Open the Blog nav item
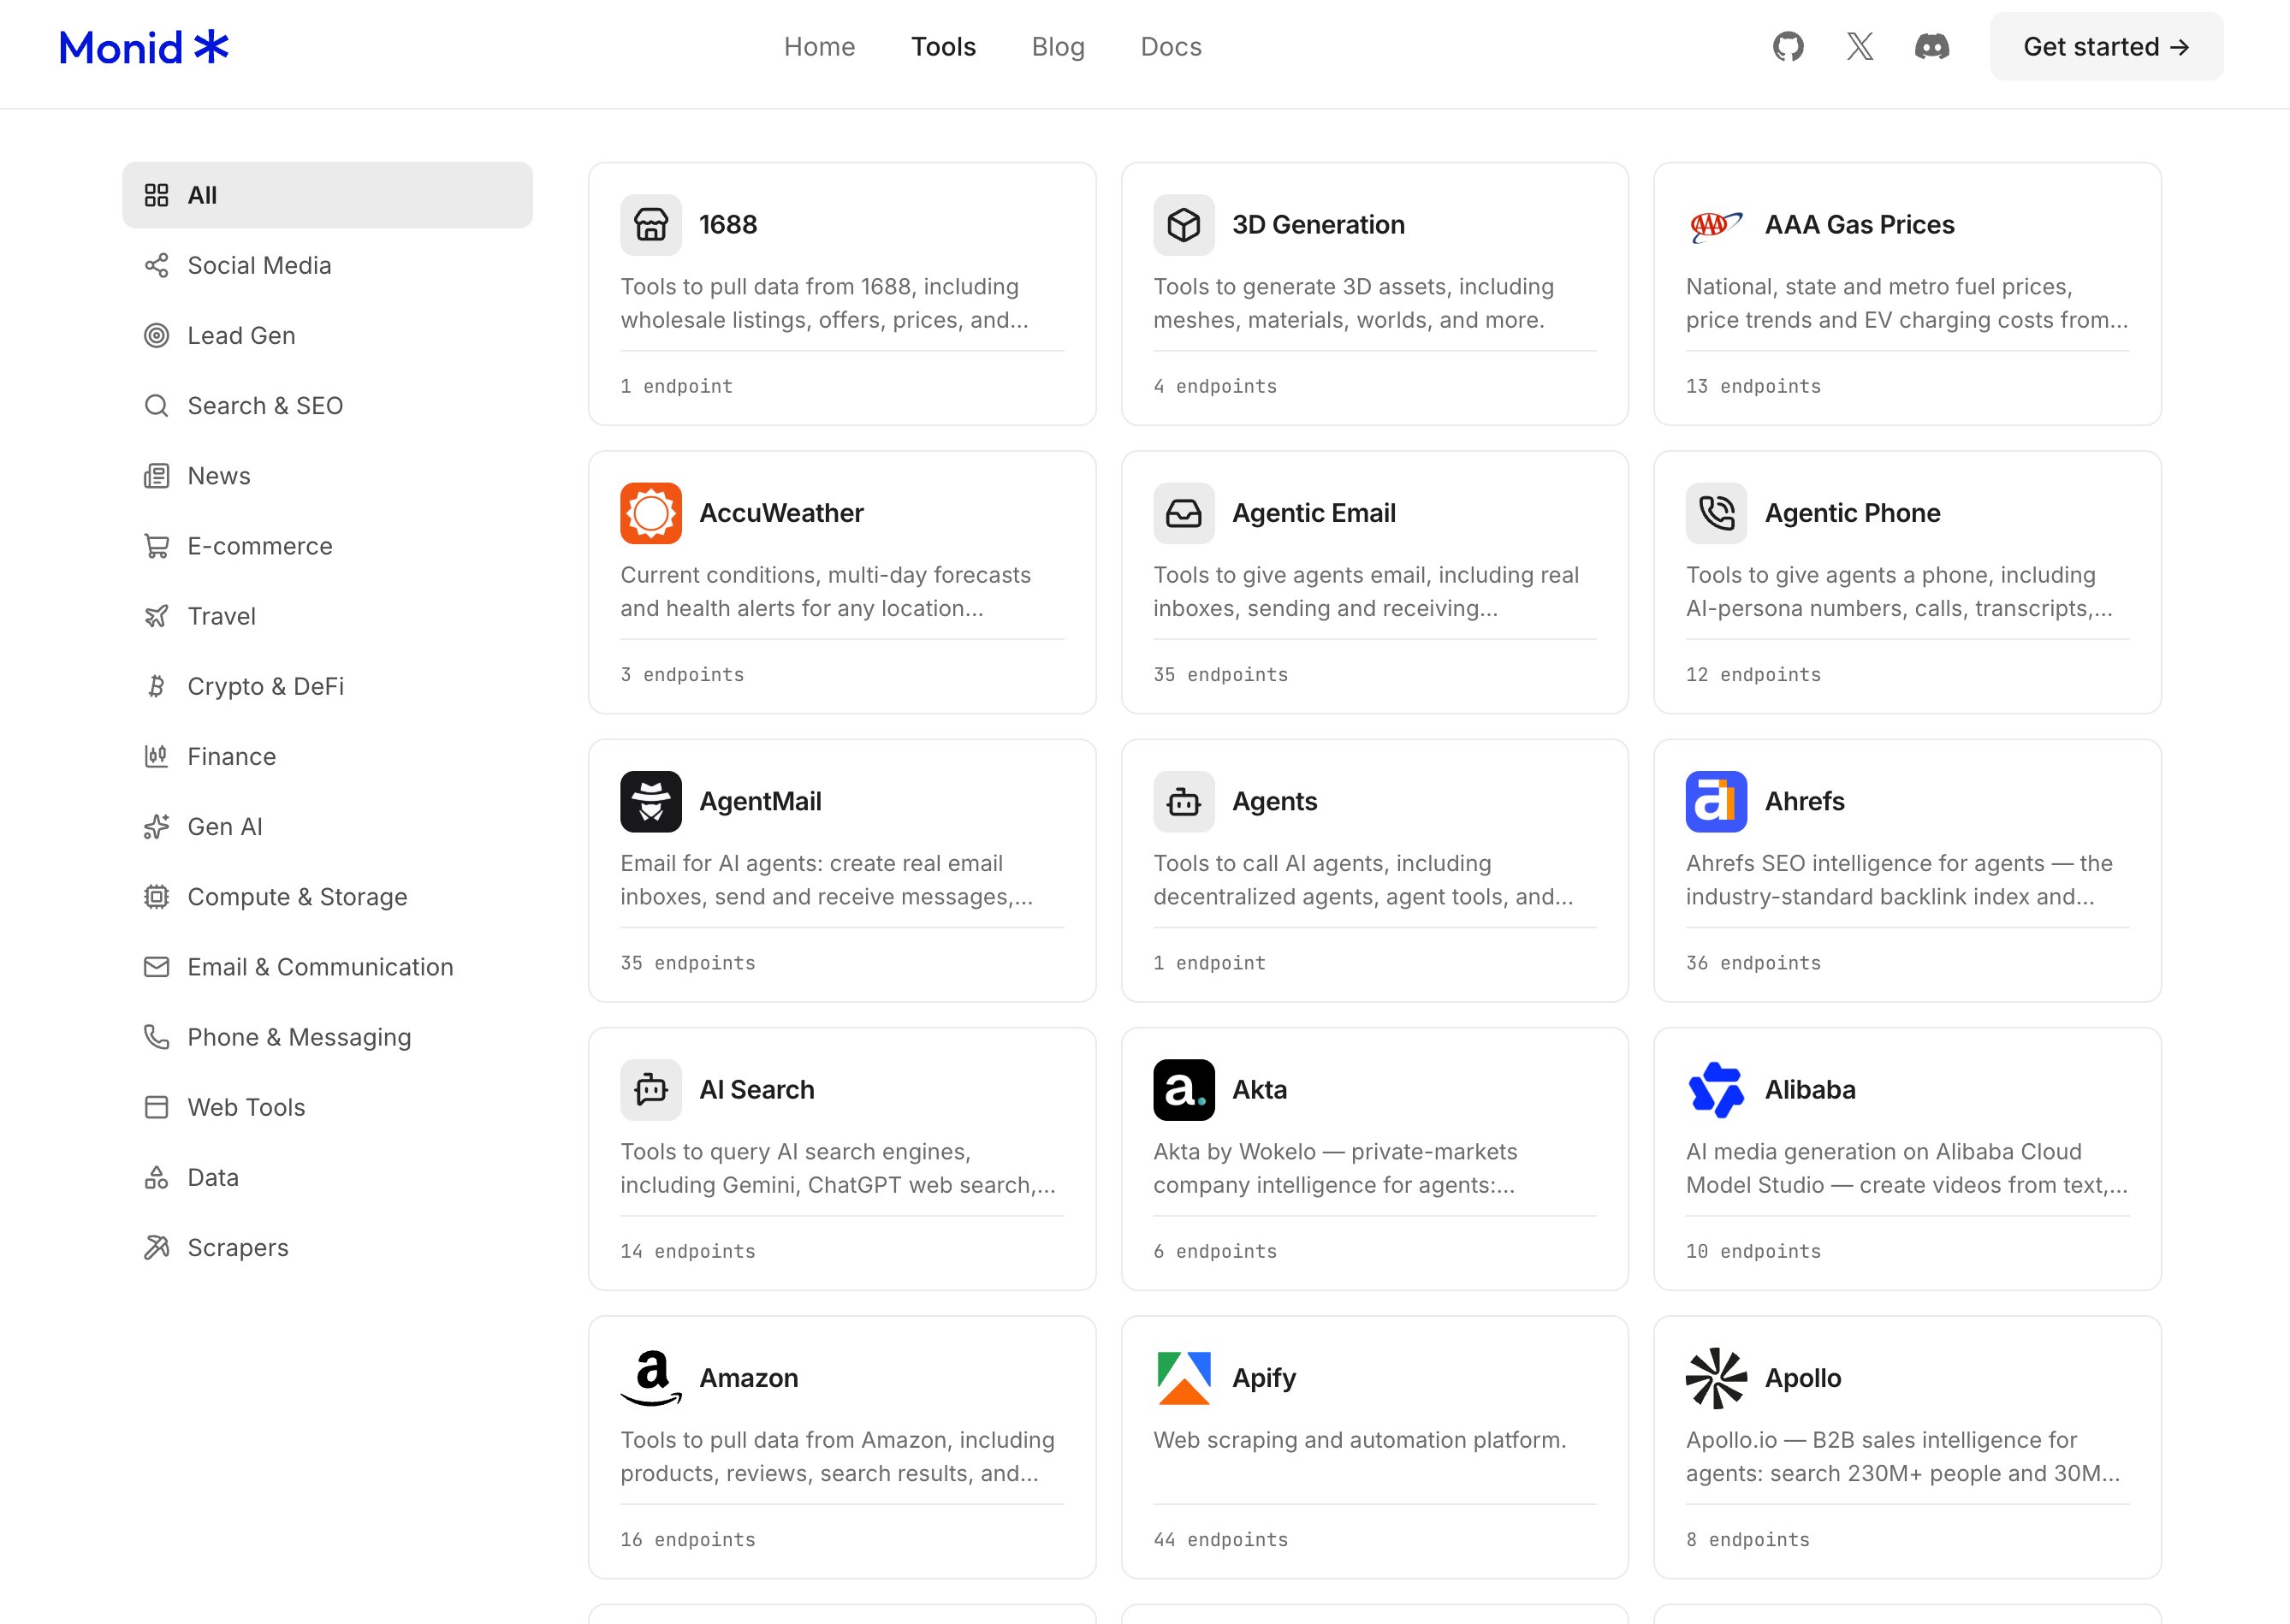 point(1058,46)
